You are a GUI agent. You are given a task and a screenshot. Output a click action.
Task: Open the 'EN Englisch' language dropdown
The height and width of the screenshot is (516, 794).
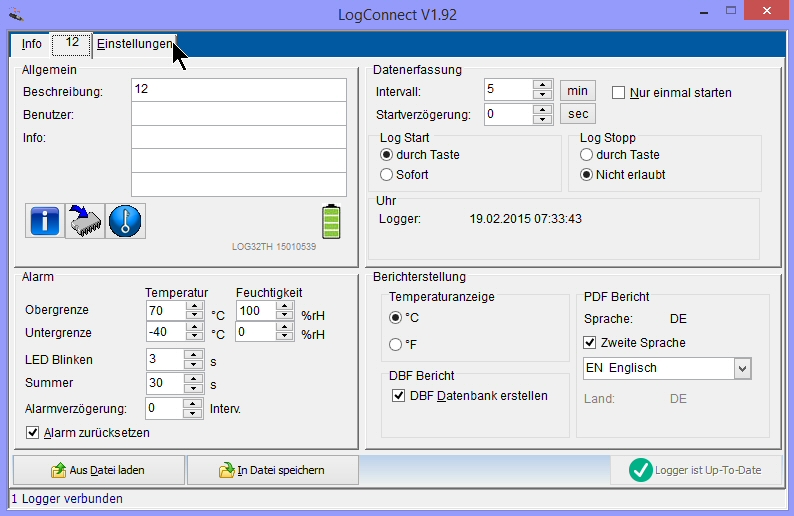click(742, 368)
